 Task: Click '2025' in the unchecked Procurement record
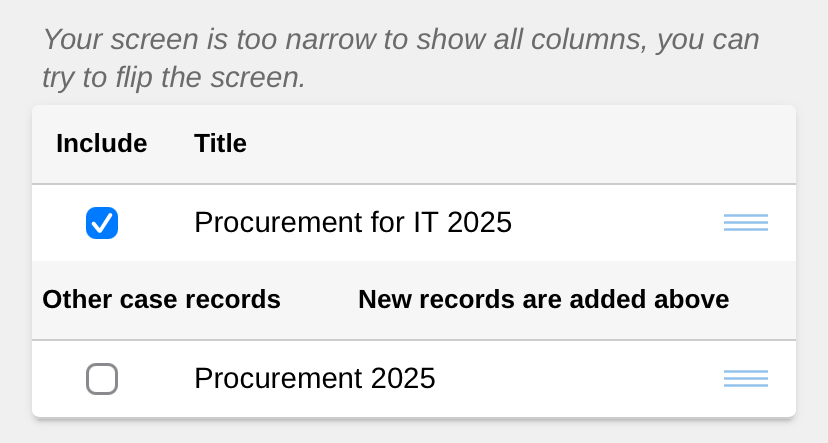402,378
